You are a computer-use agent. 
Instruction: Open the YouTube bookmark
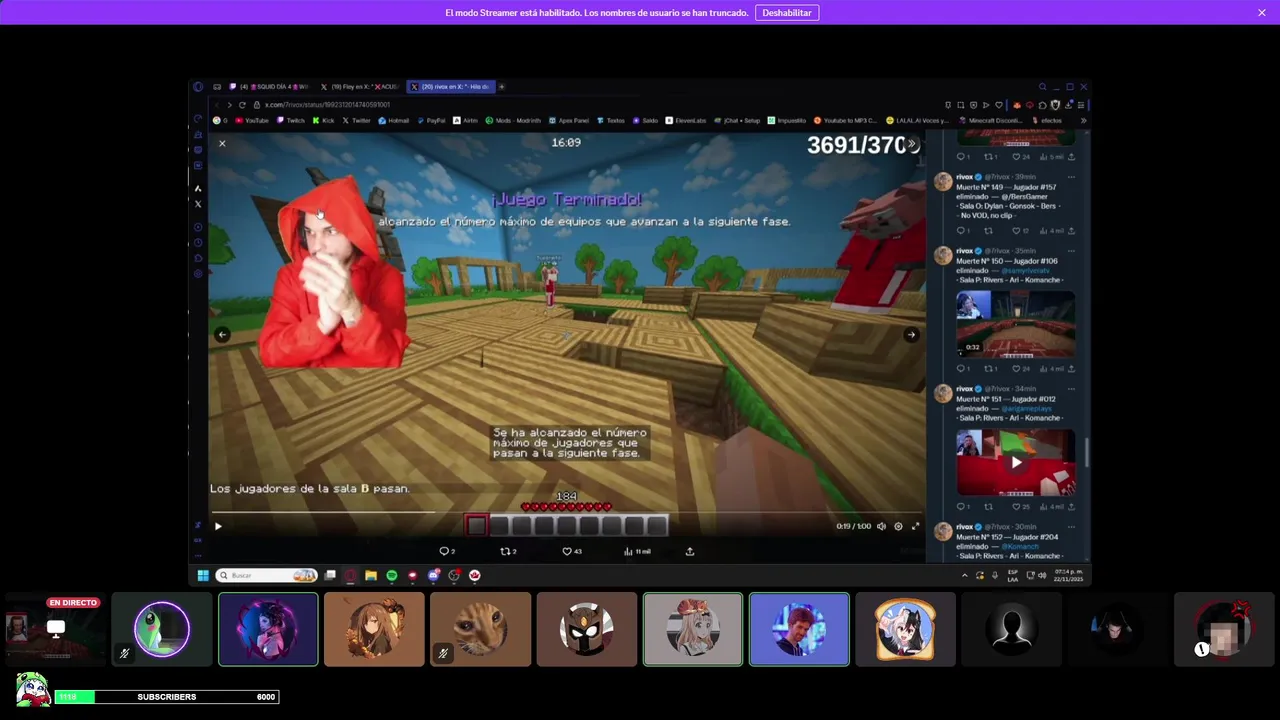tap(251, 121)
